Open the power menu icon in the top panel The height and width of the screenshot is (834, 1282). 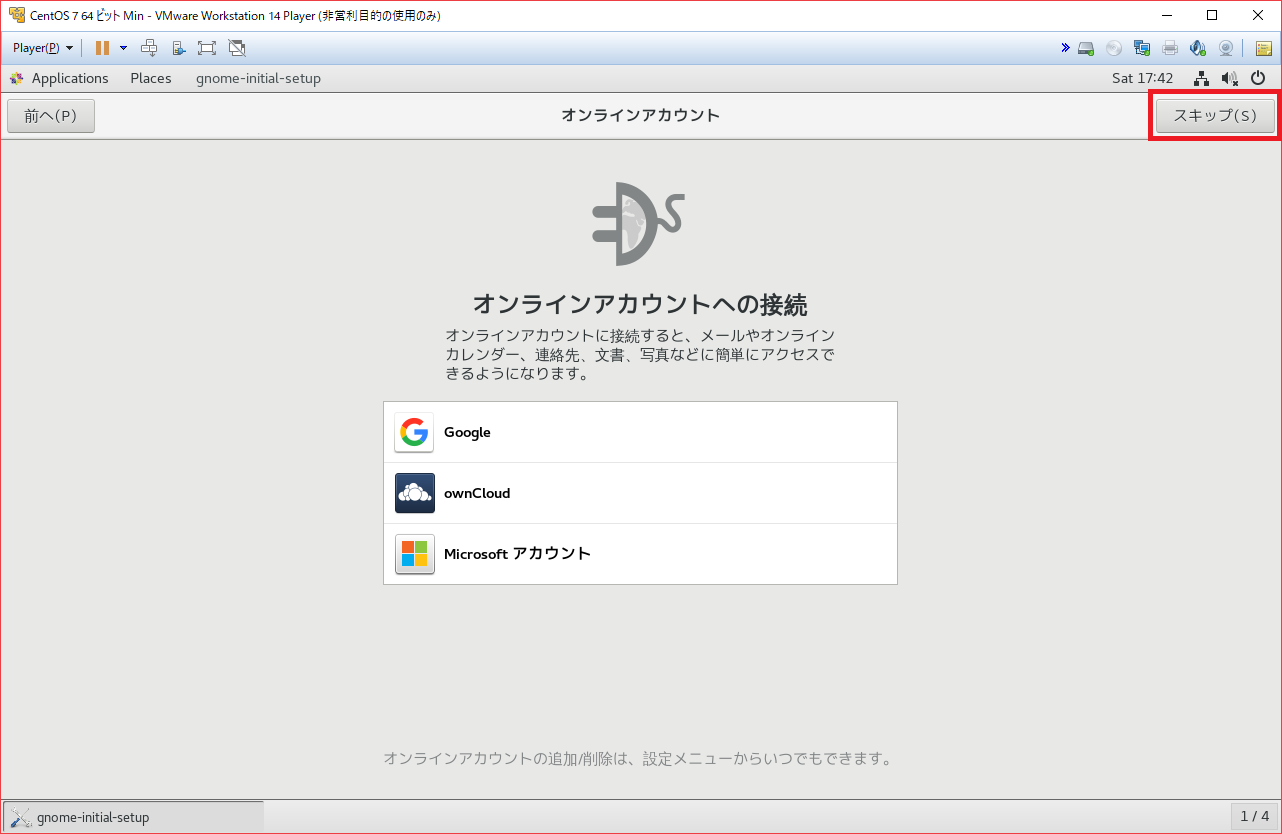(1258, 78)
